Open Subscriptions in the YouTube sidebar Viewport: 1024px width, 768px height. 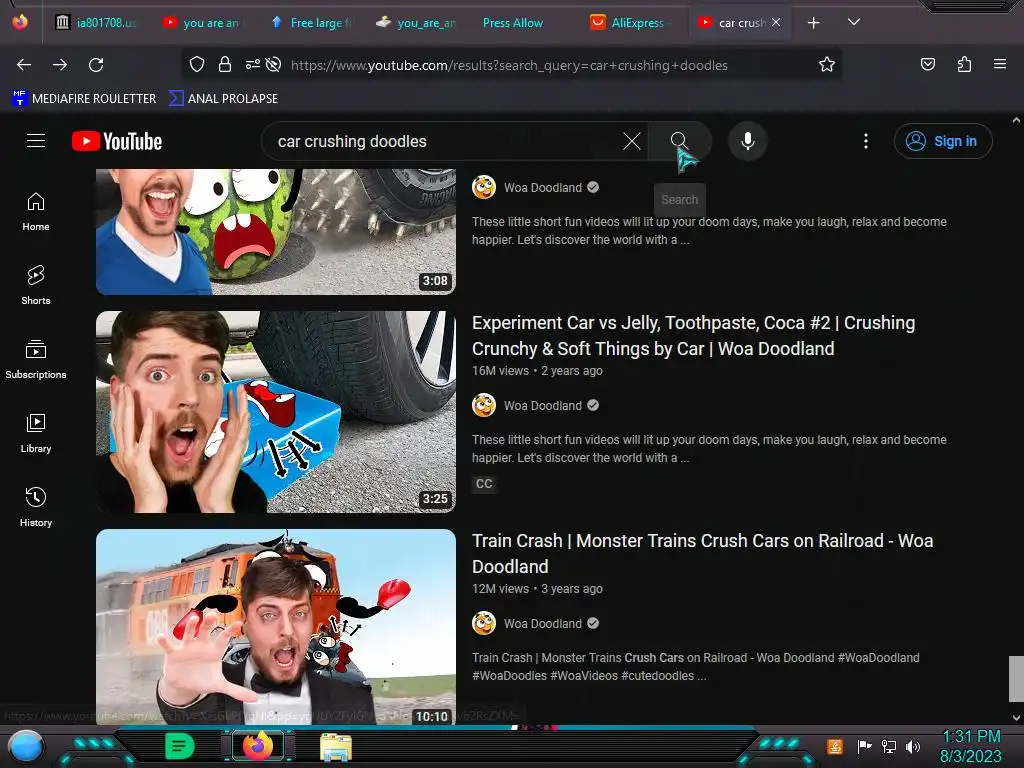36,359
